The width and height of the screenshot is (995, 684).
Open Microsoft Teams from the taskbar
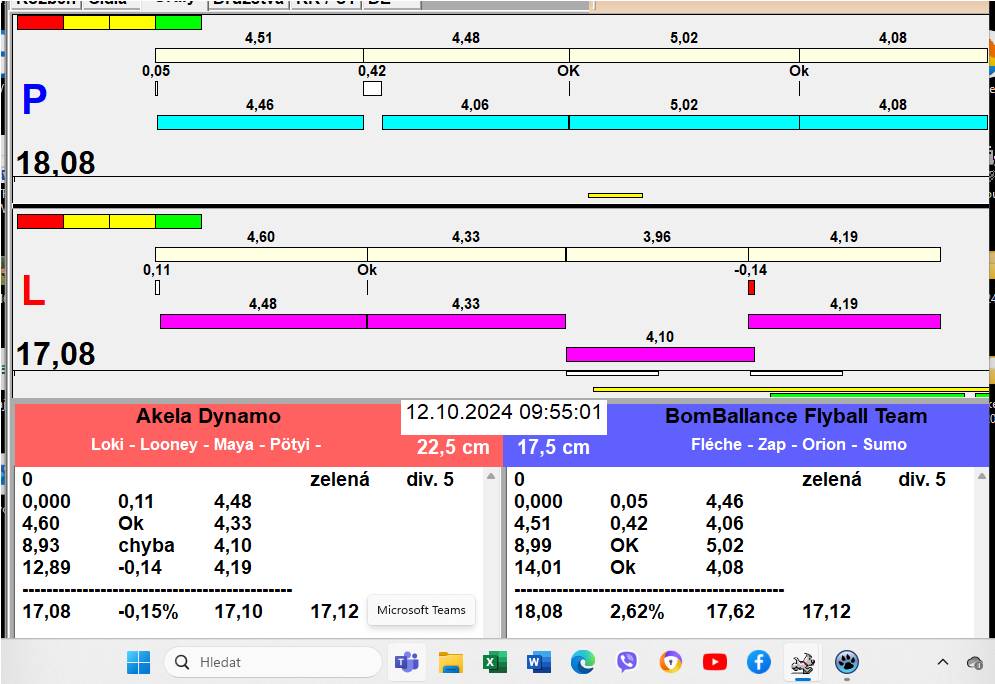[x=407, y=662]
